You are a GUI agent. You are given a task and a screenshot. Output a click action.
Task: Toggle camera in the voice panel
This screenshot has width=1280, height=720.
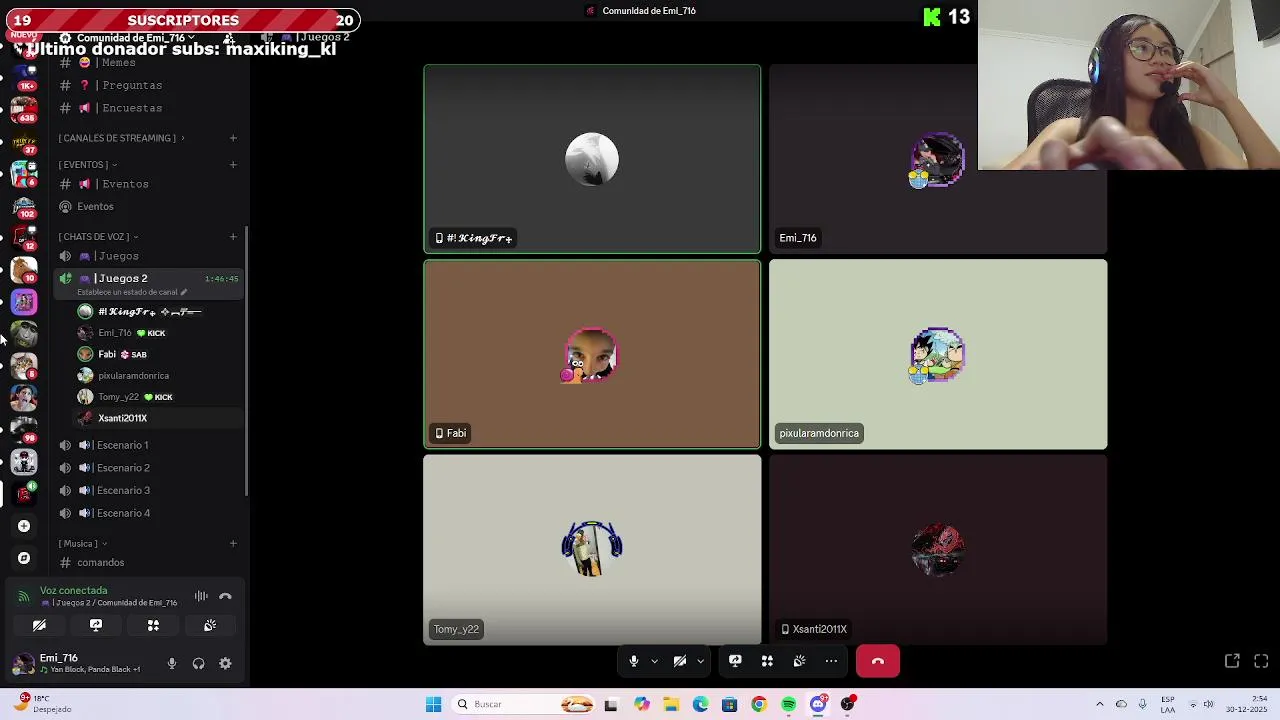coord(39,625)
